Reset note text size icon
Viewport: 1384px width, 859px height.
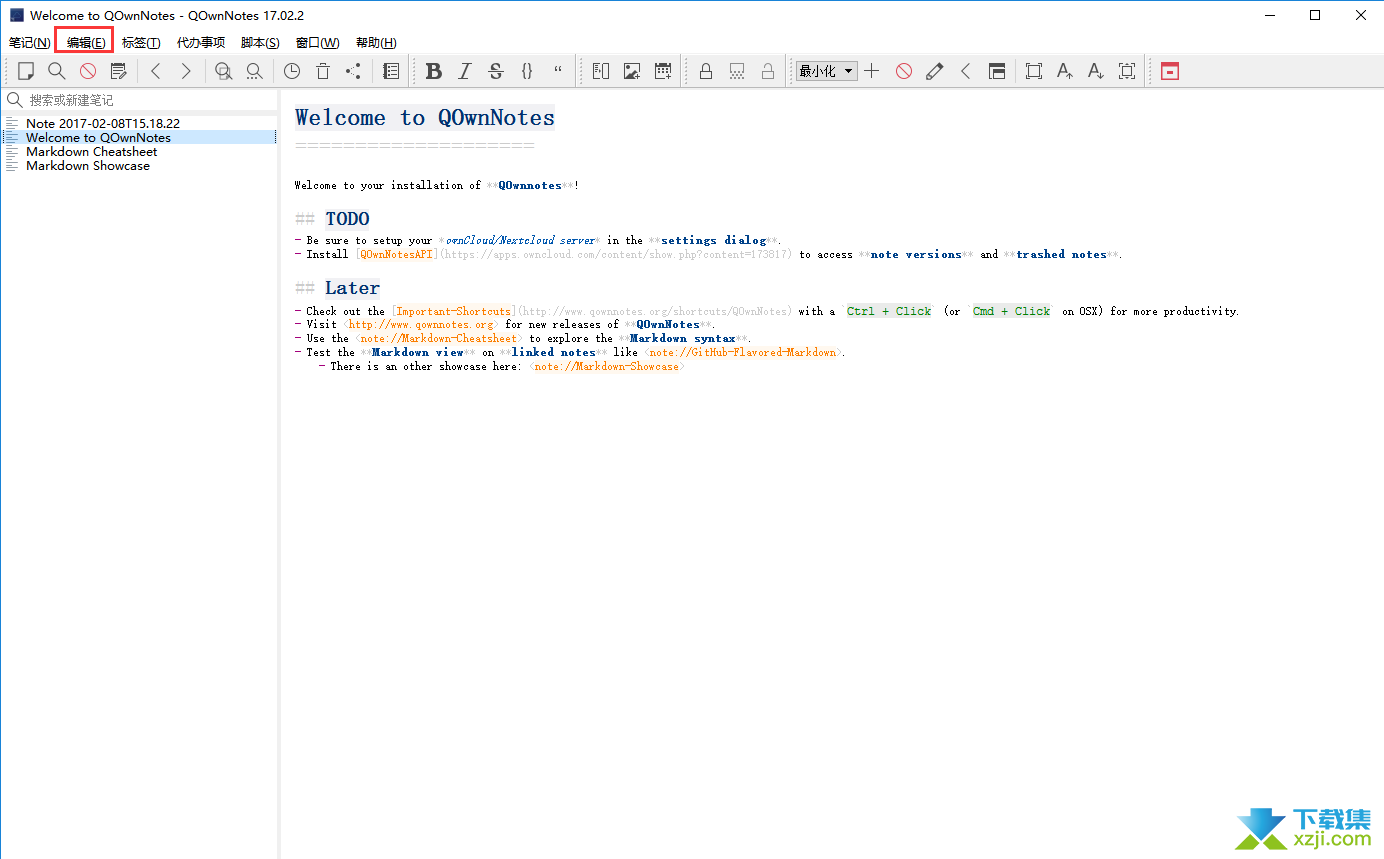1127,71
